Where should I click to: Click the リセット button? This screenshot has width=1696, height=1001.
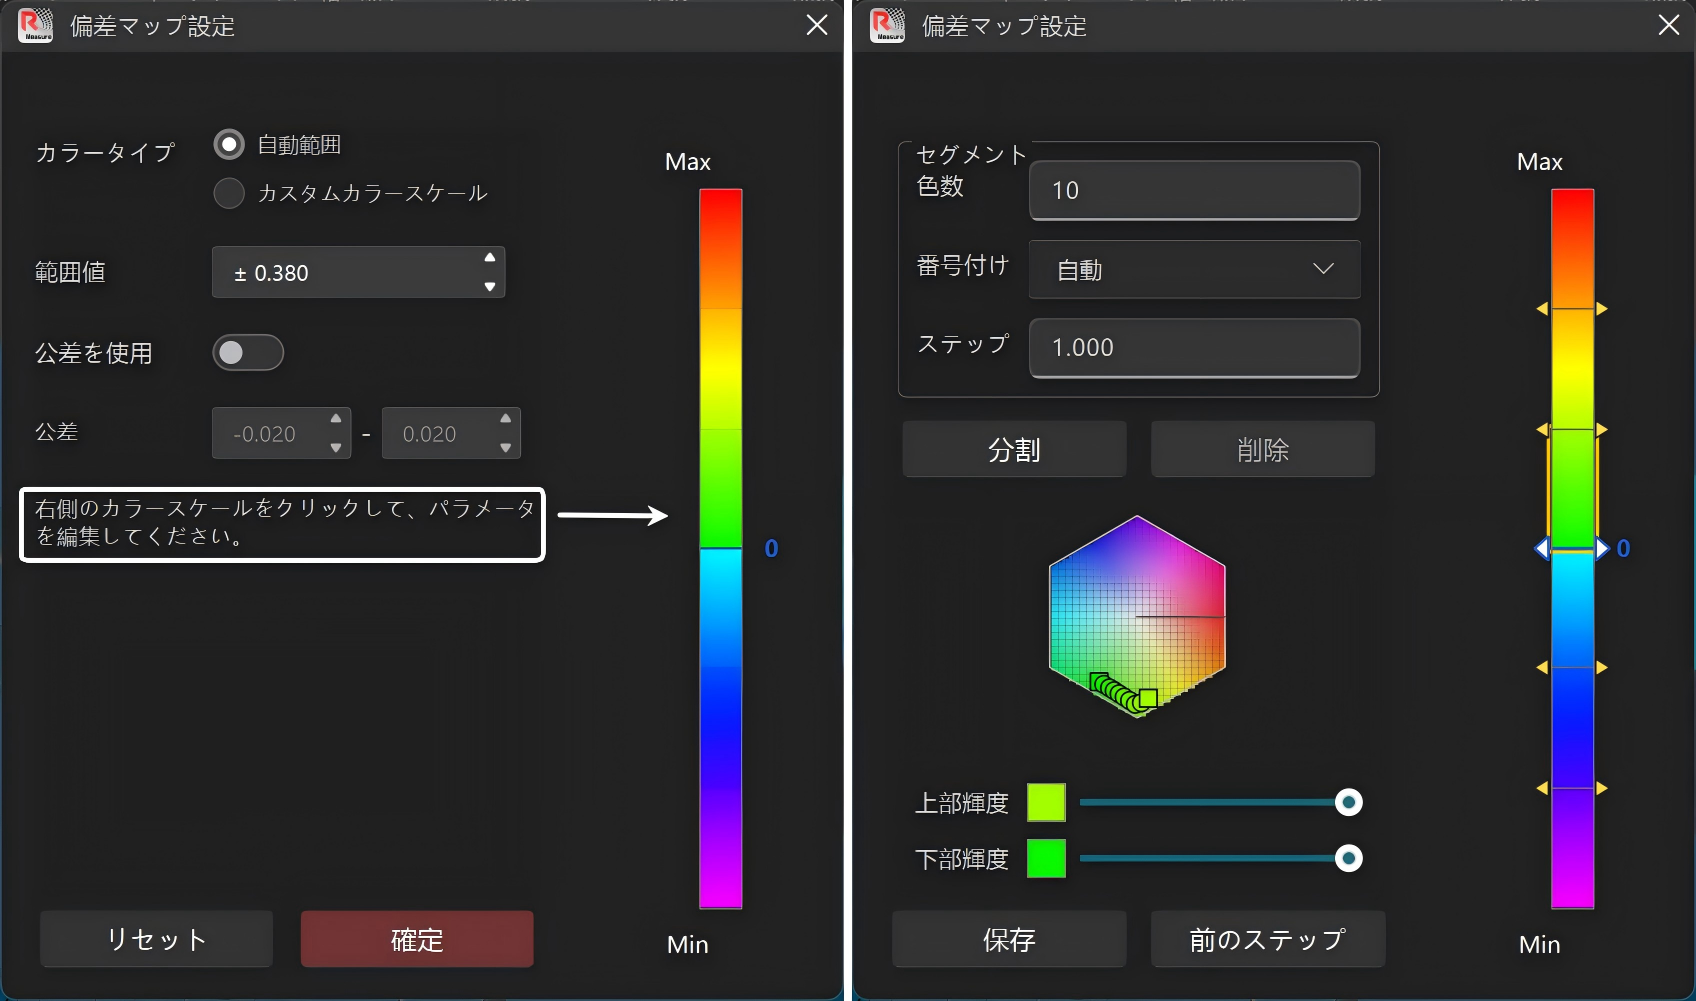[157, 939]
